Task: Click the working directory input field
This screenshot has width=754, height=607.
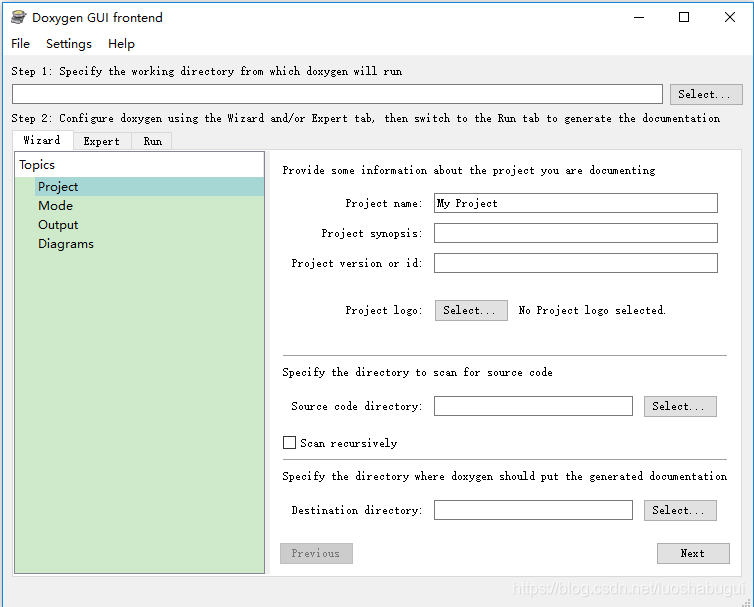Action: [337, 94]
